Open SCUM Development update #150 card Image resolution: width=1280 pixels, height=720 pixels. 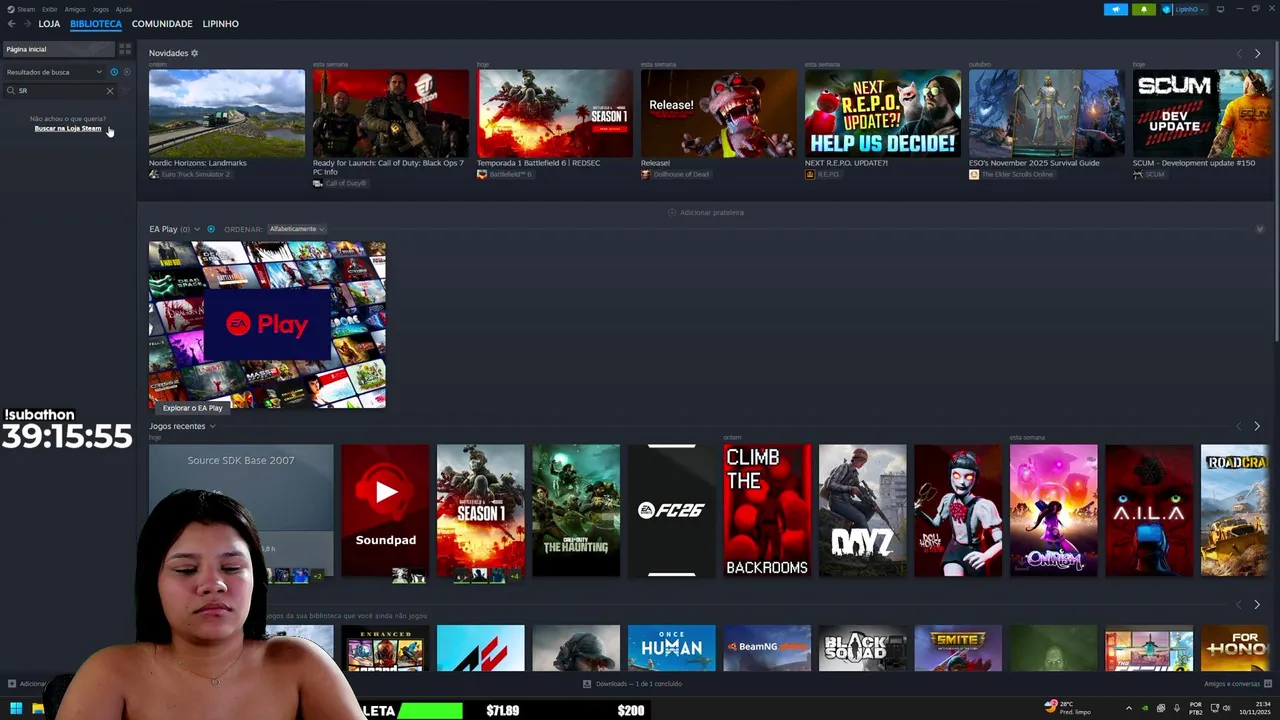[1203, 113]
